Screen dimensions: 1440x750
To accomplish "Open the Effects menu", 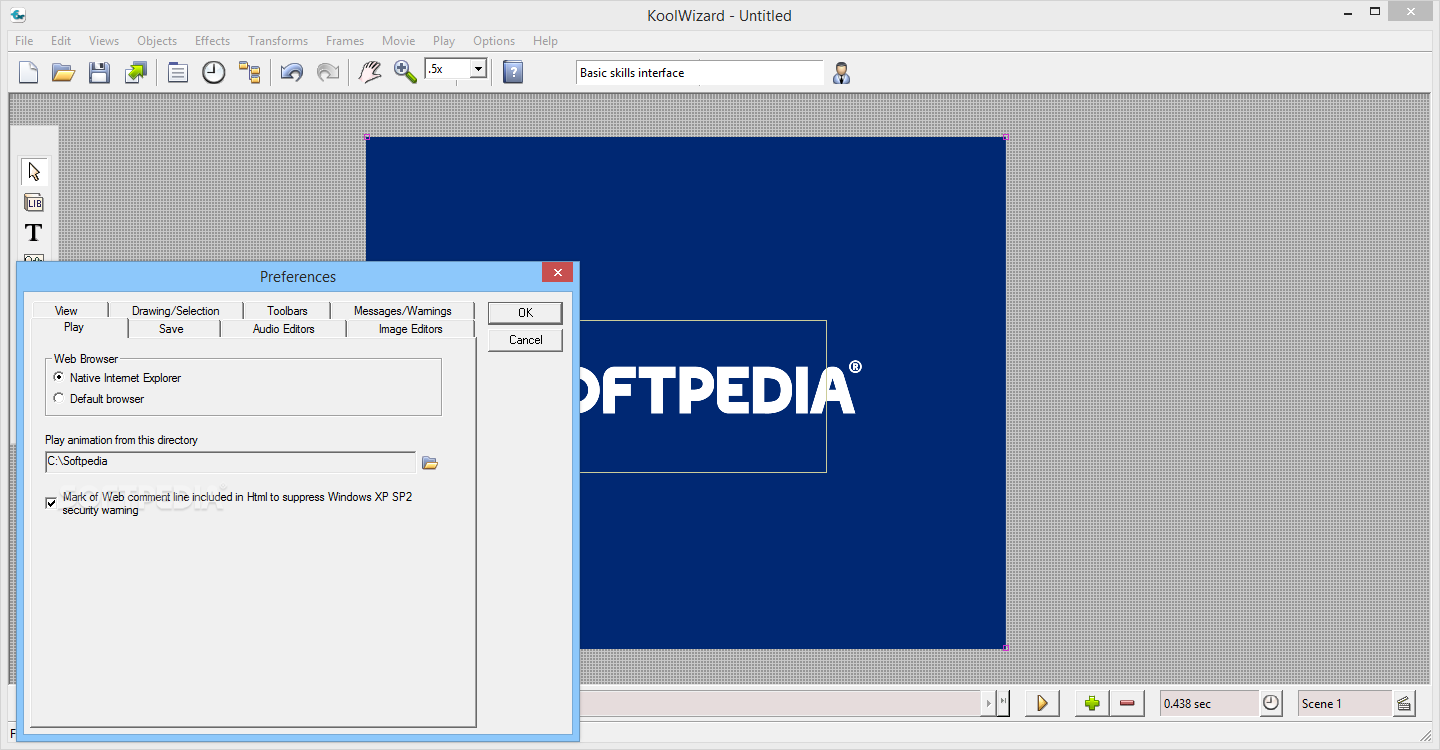I will 212,41.
